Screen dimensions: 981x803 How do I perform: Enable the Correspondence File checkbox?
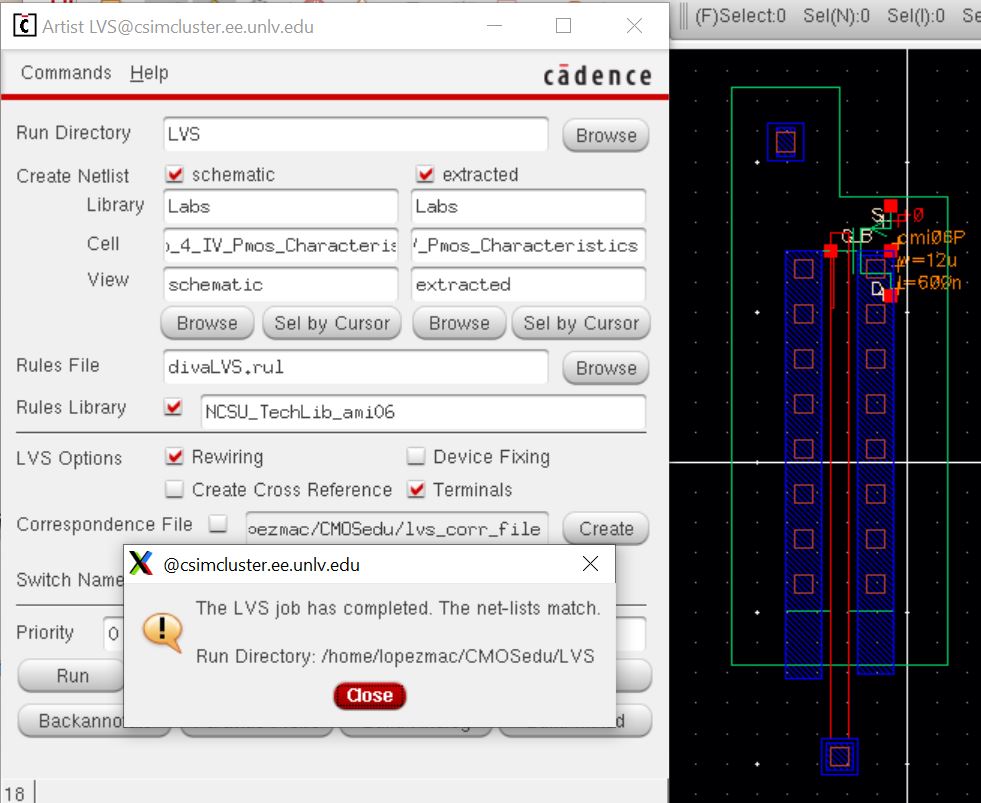[x=217, y=524]
